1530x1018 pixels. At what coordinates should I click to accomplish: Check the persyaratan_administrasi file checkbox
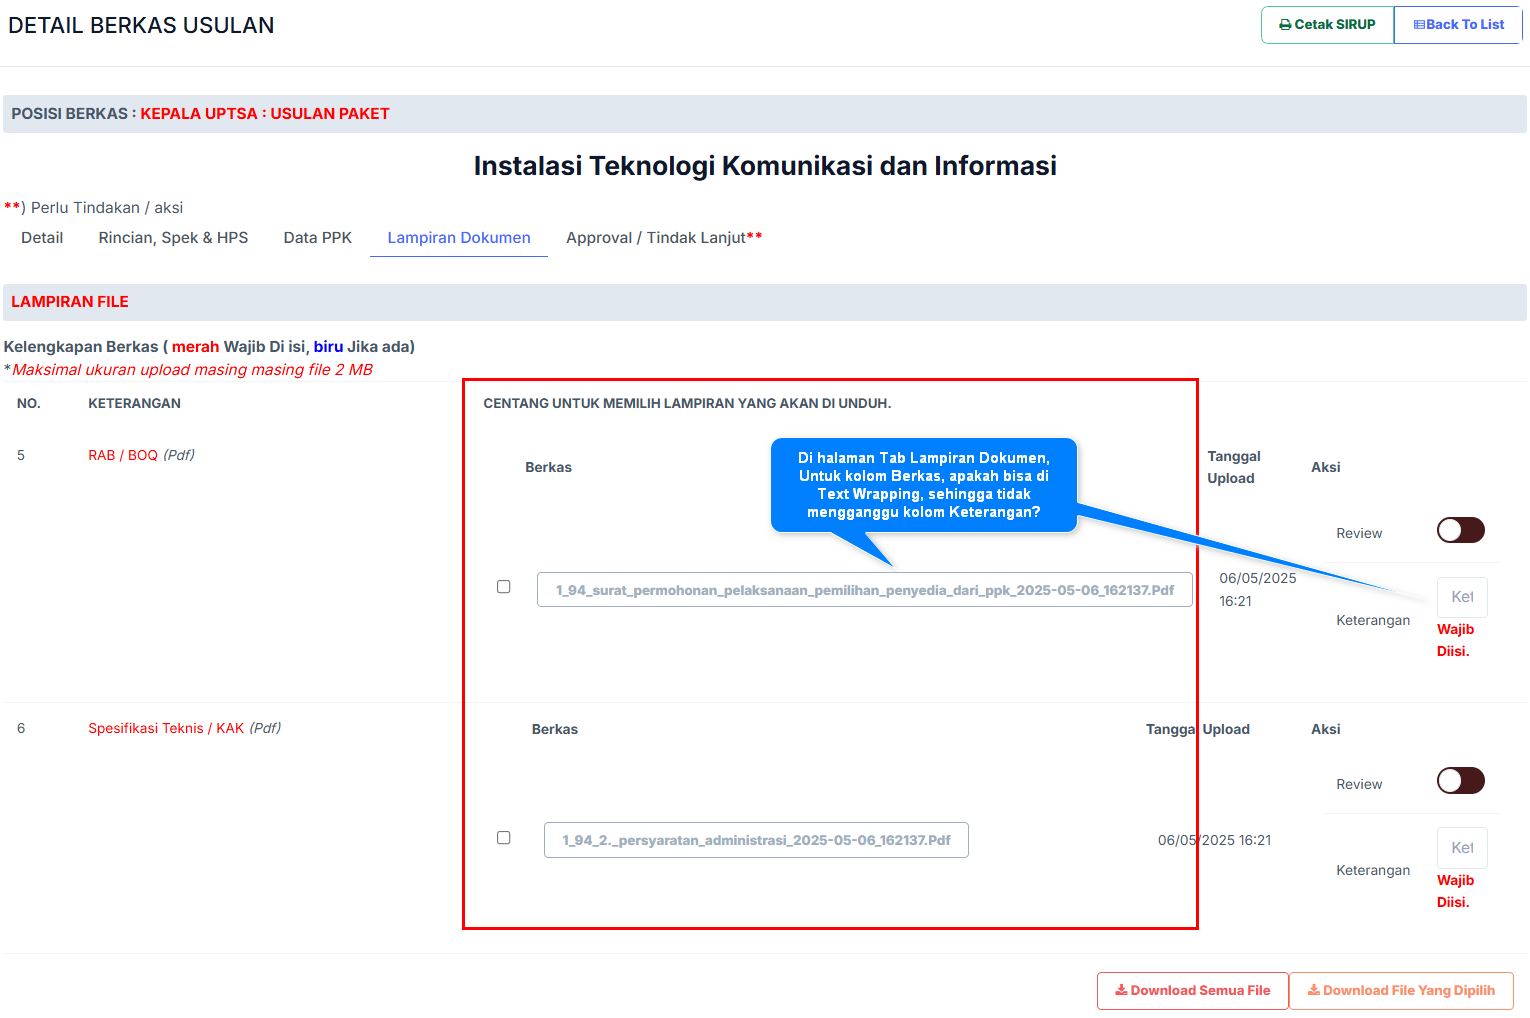point(504,838)
